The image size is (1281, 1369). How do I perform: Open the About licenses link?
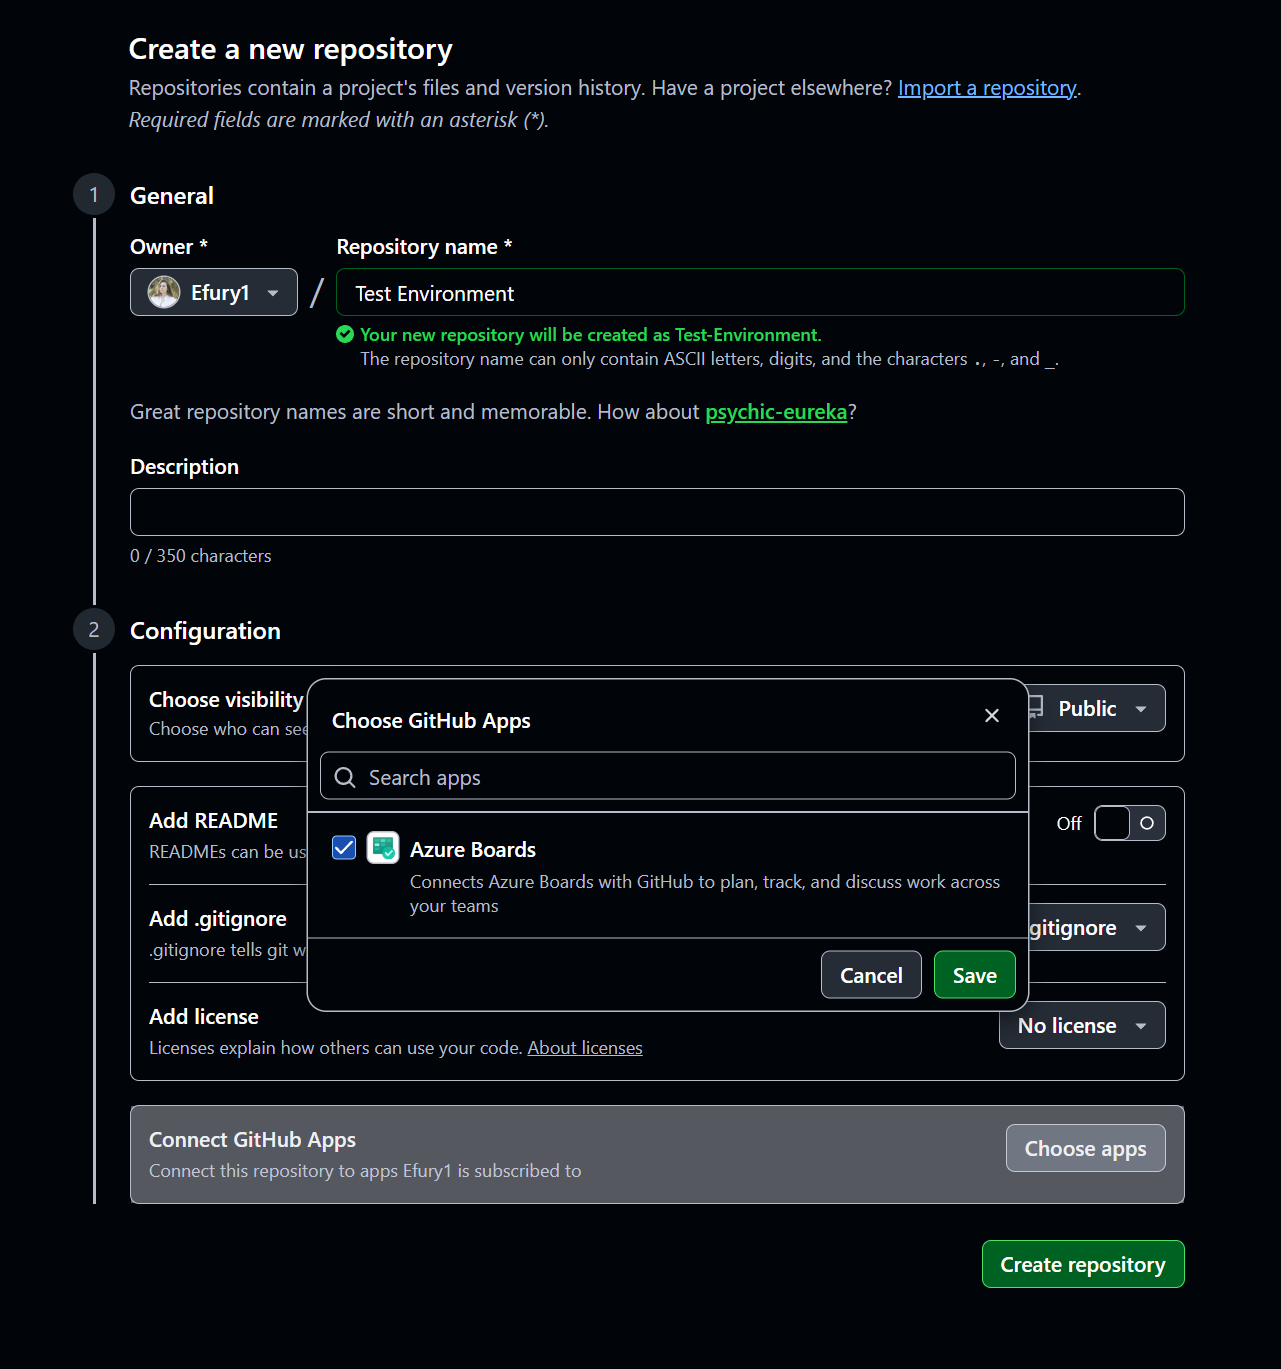pyautogui.click(x=585, y=1047)
